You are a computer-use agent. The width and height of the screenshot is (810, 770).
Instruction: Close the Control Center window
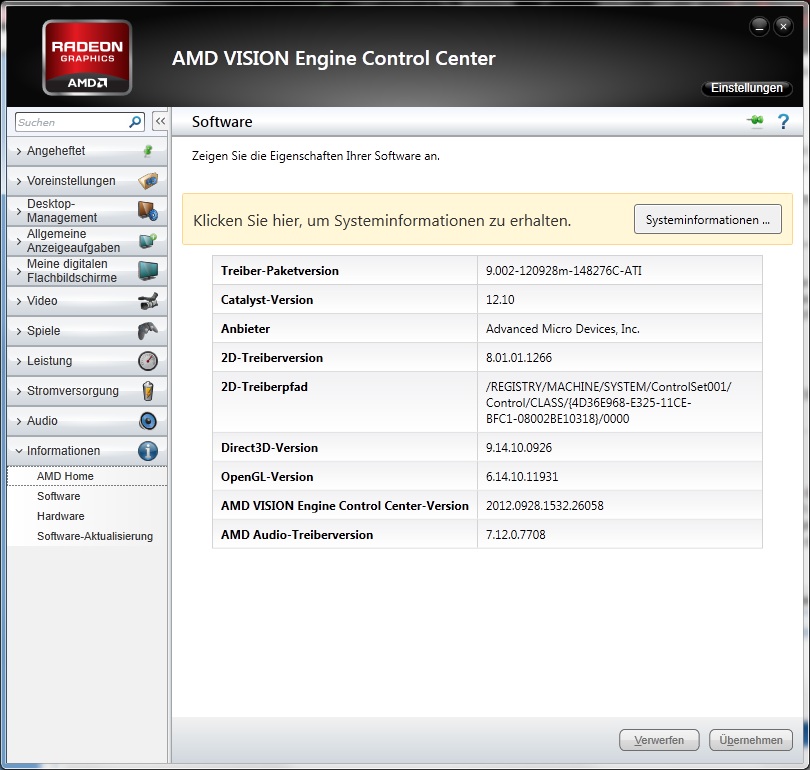click(x=783, y=26)
